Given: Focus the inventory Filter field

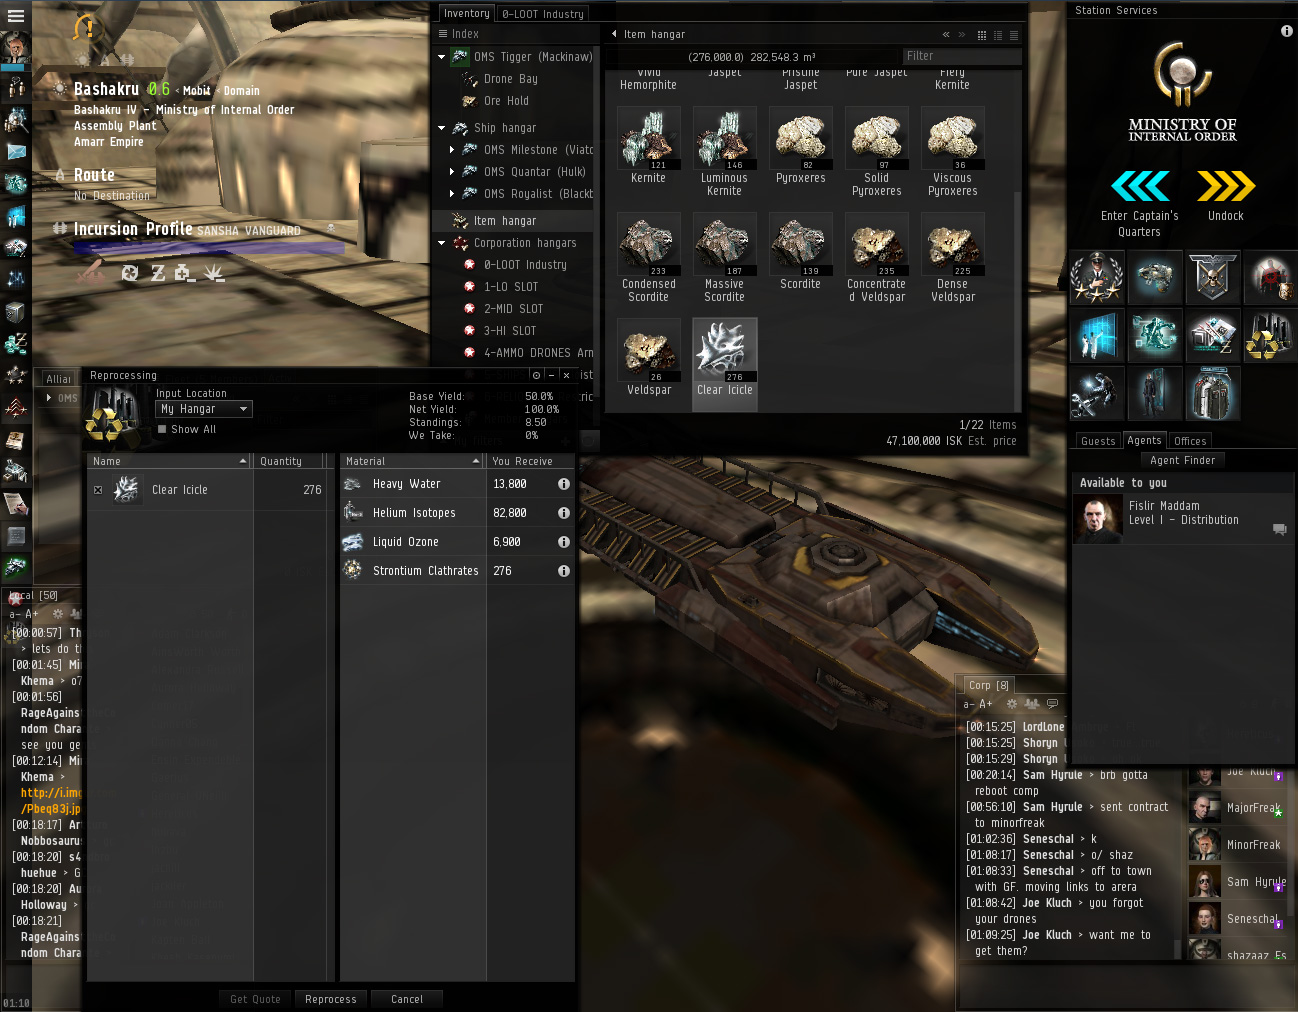Looking at the screenshot, I should (962, 57).
